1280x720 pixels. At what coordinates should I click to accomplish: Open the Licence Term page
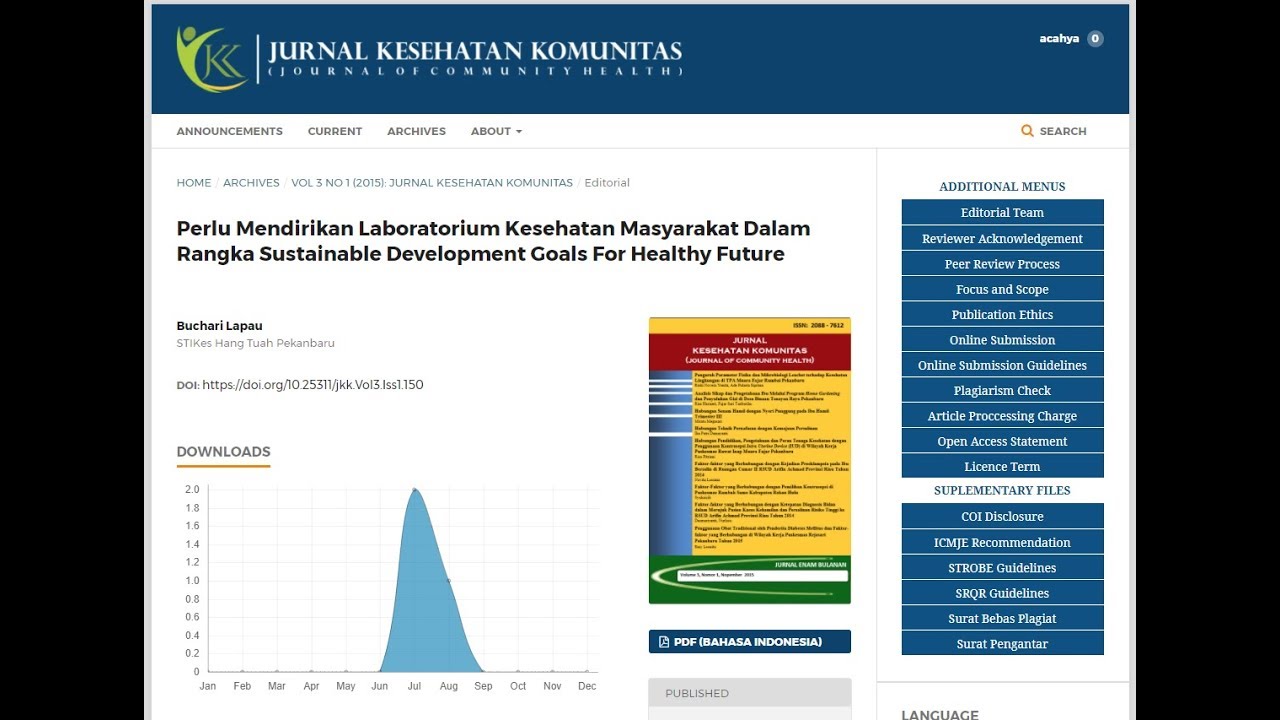[x=1003, y=466]
